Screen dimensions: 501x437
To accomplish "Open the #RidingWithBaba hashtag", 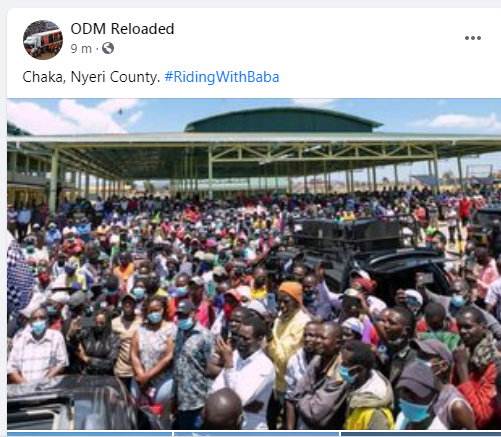I will [222, 77].
